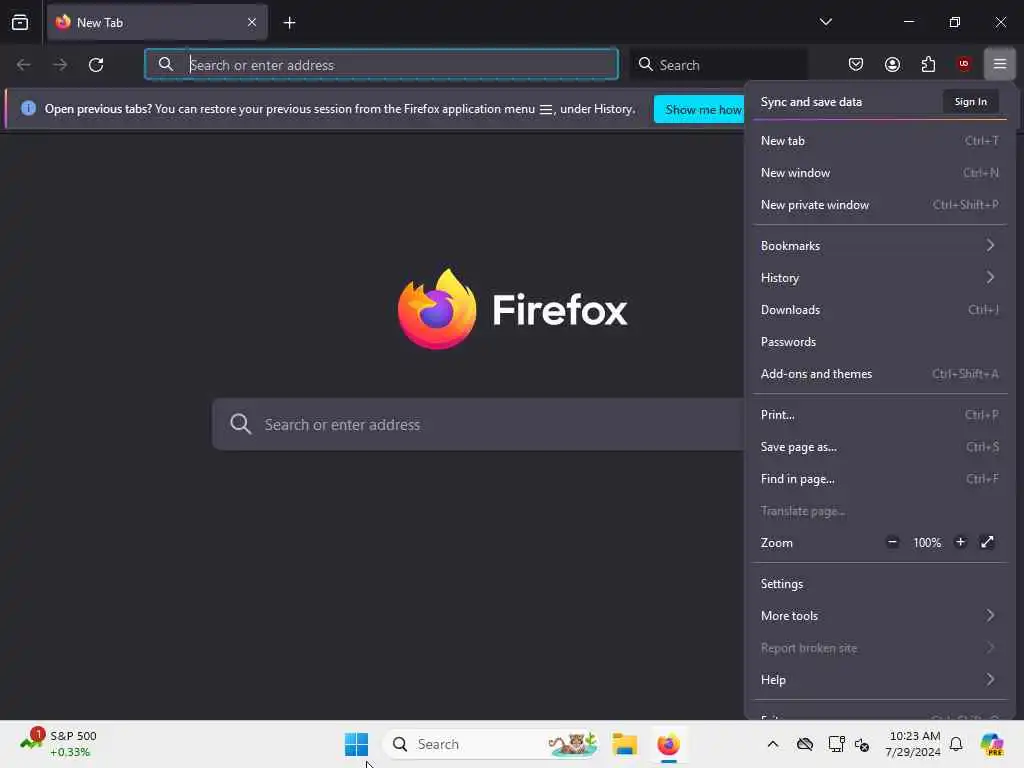Decrease zoom with minus button

point(892,542)
